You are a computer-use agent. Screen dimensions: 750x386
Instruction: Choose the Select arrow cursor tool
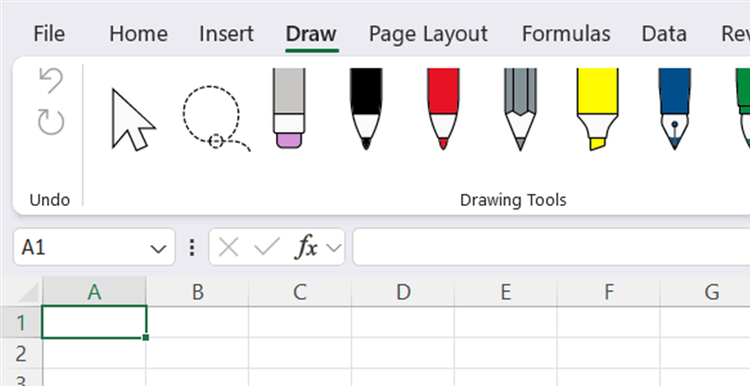(x=132, y=120)
